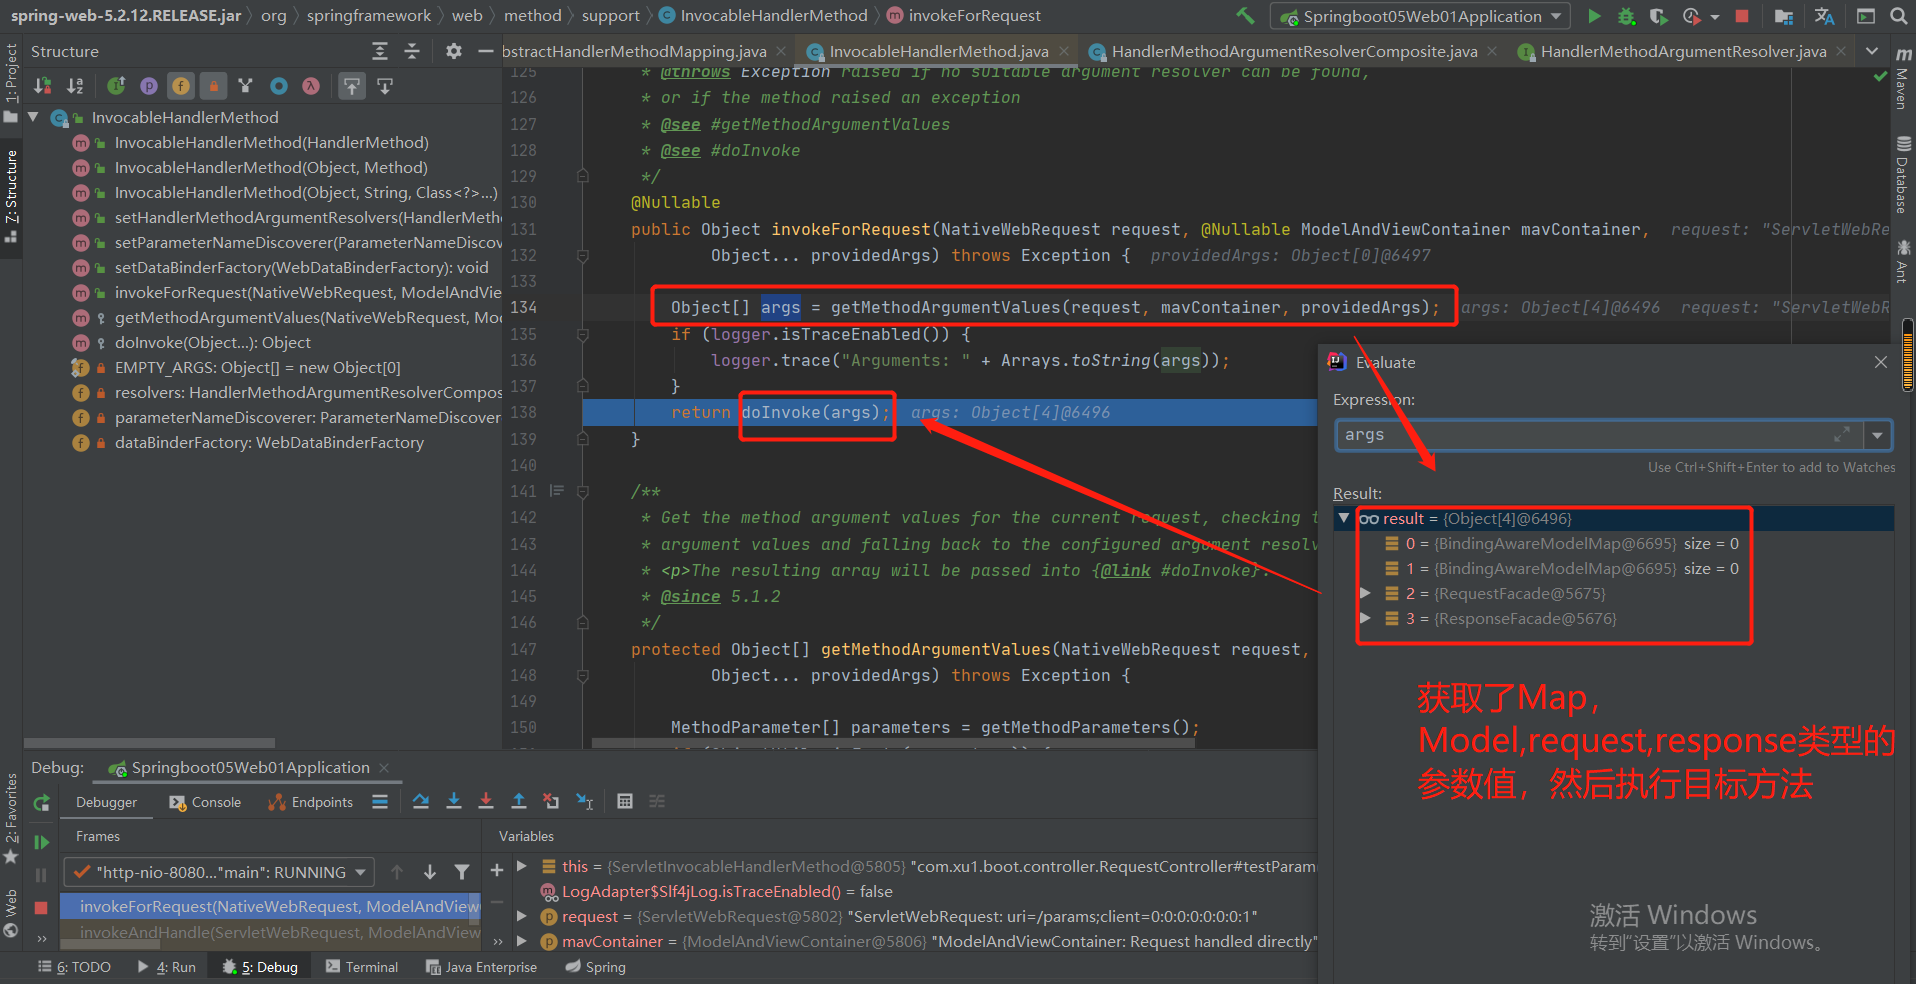
Task: Open Java Enterprise tool window
Action: click(481, 967)
